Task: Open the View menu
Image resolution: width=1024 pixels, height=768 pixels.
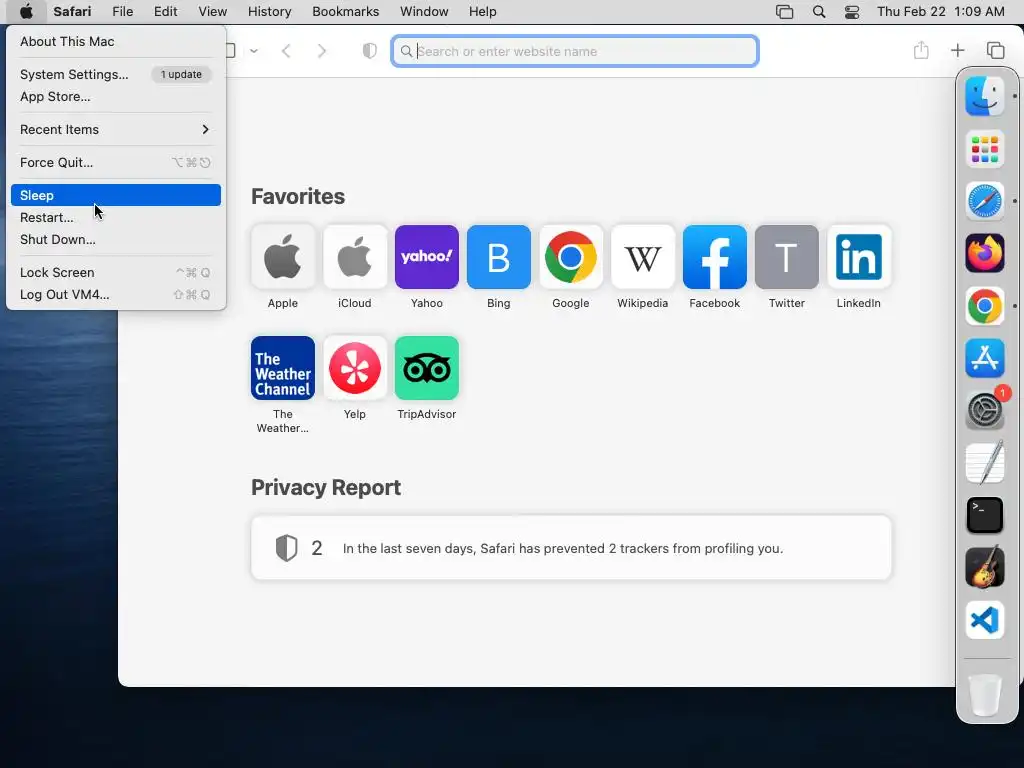Action: tap(212, 12)
